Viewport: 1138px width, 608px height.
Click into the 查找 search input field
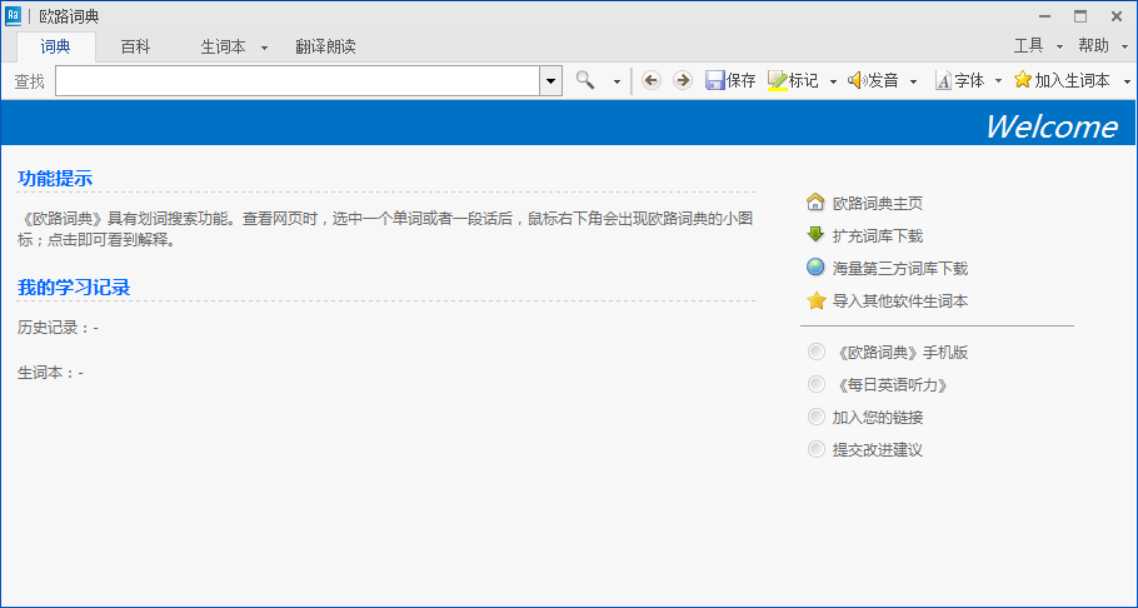[x=298, y=81]
